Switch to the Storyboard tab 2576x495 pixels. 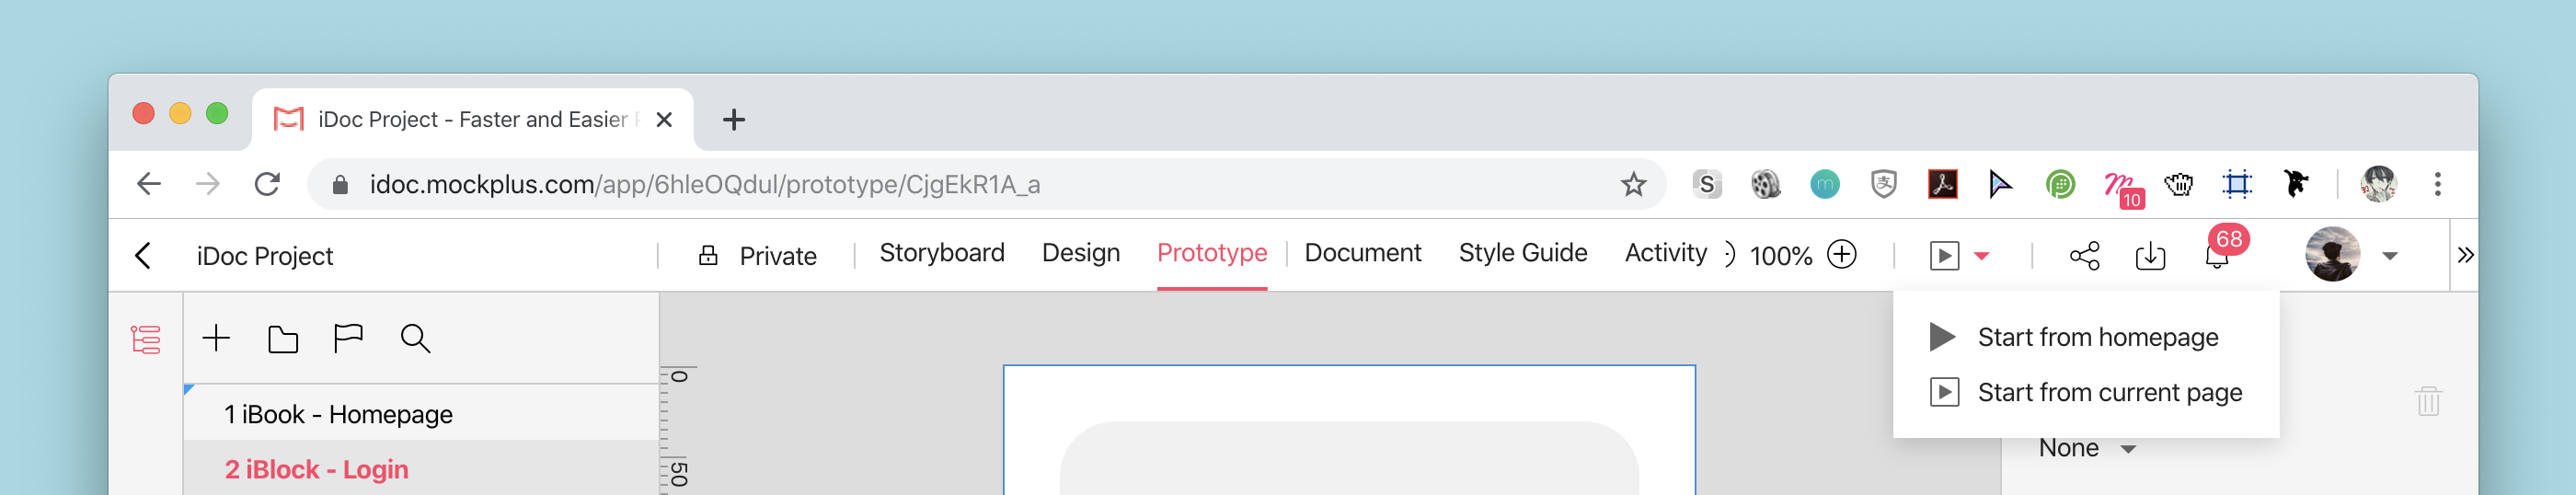click(x=942, y=253)
